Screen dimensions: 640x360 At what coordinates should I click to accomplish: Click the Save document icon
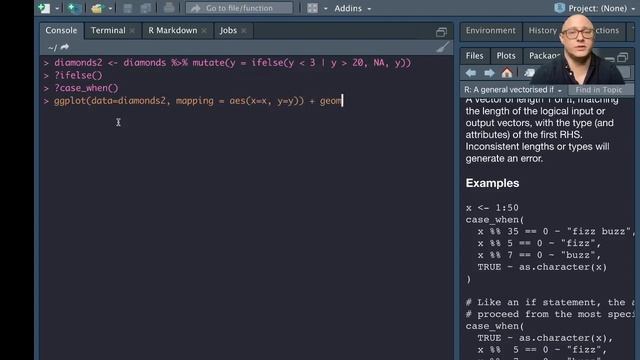[128, 8]
